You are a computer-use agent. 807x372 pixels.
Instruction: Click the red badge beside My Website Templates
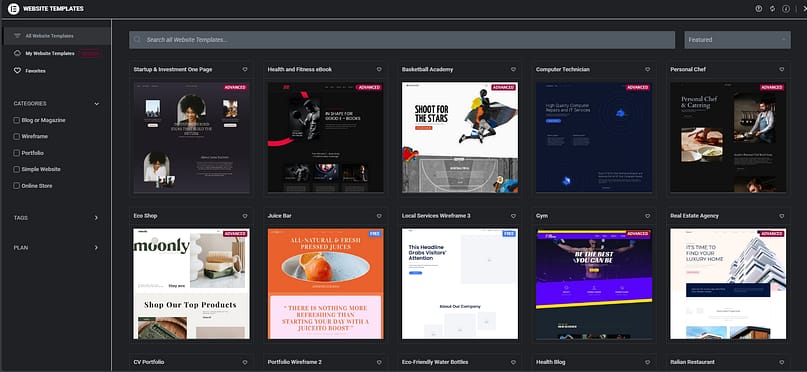pyautogui.click(x=91, y=54)
